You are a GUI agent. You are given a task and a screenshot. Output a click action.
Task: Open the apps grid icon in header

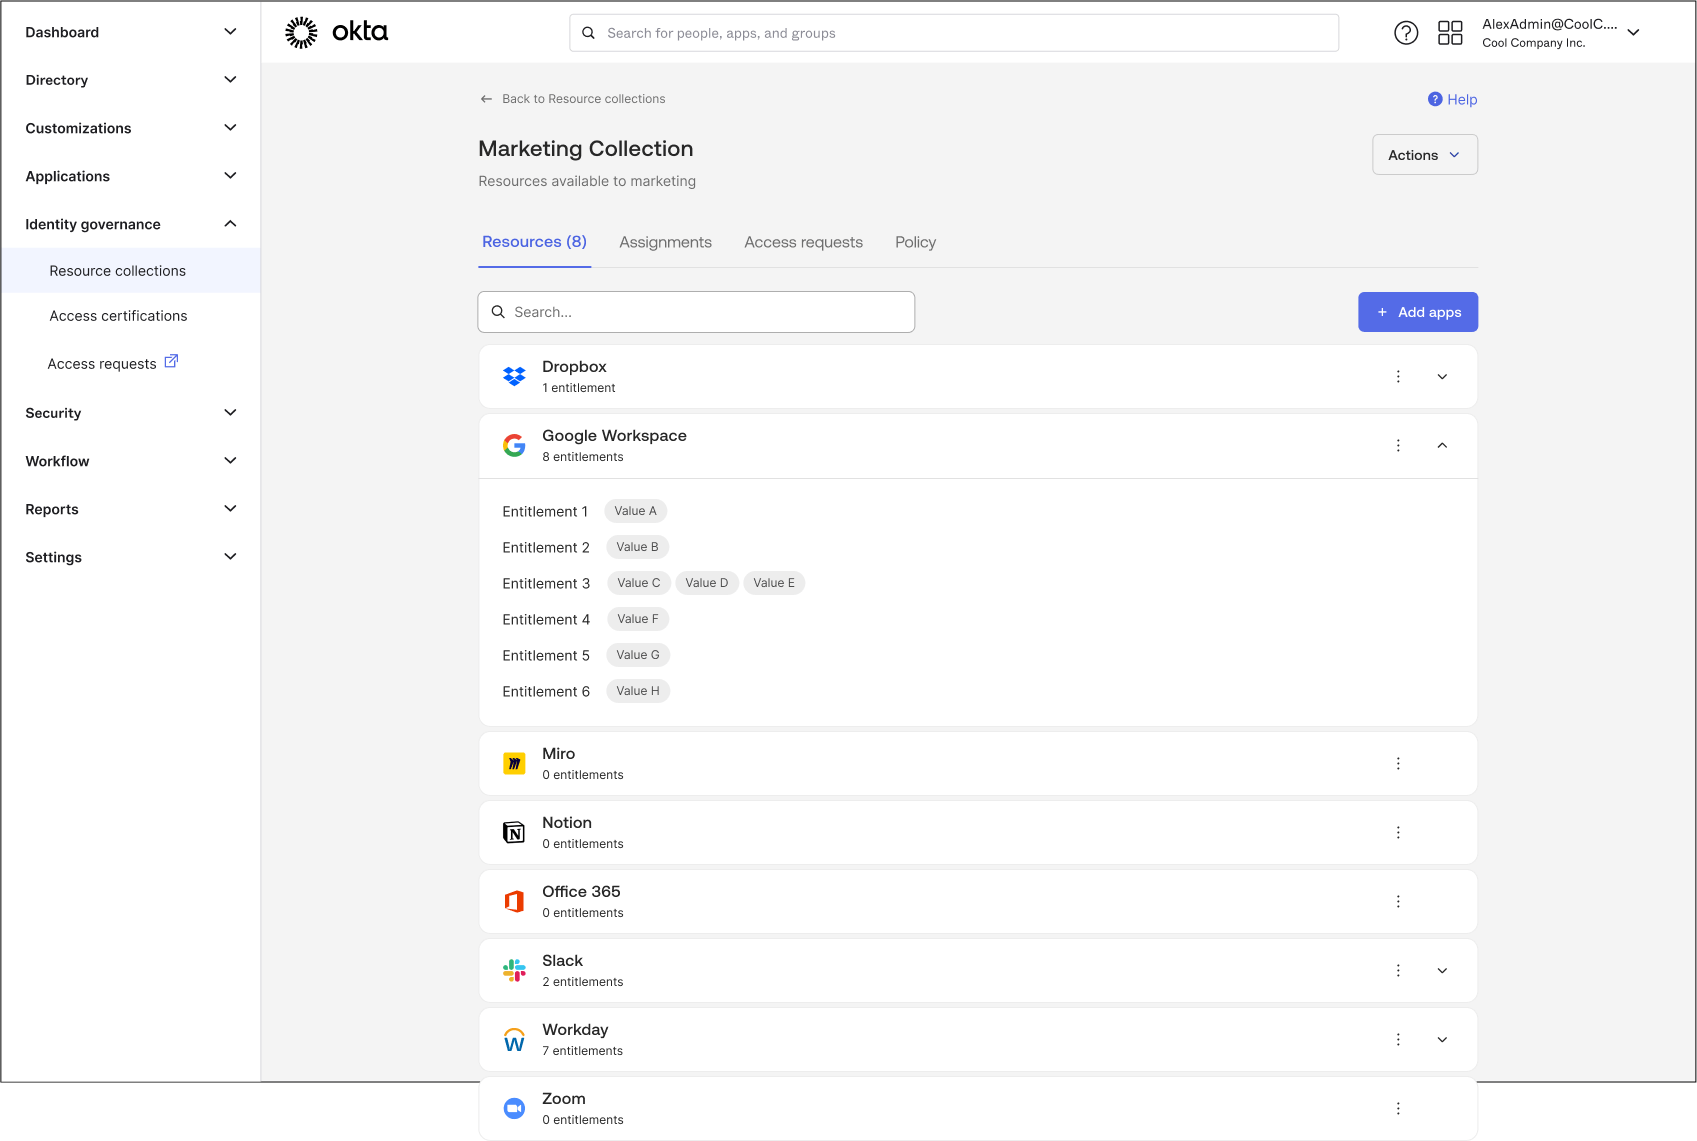(1450, 33)
